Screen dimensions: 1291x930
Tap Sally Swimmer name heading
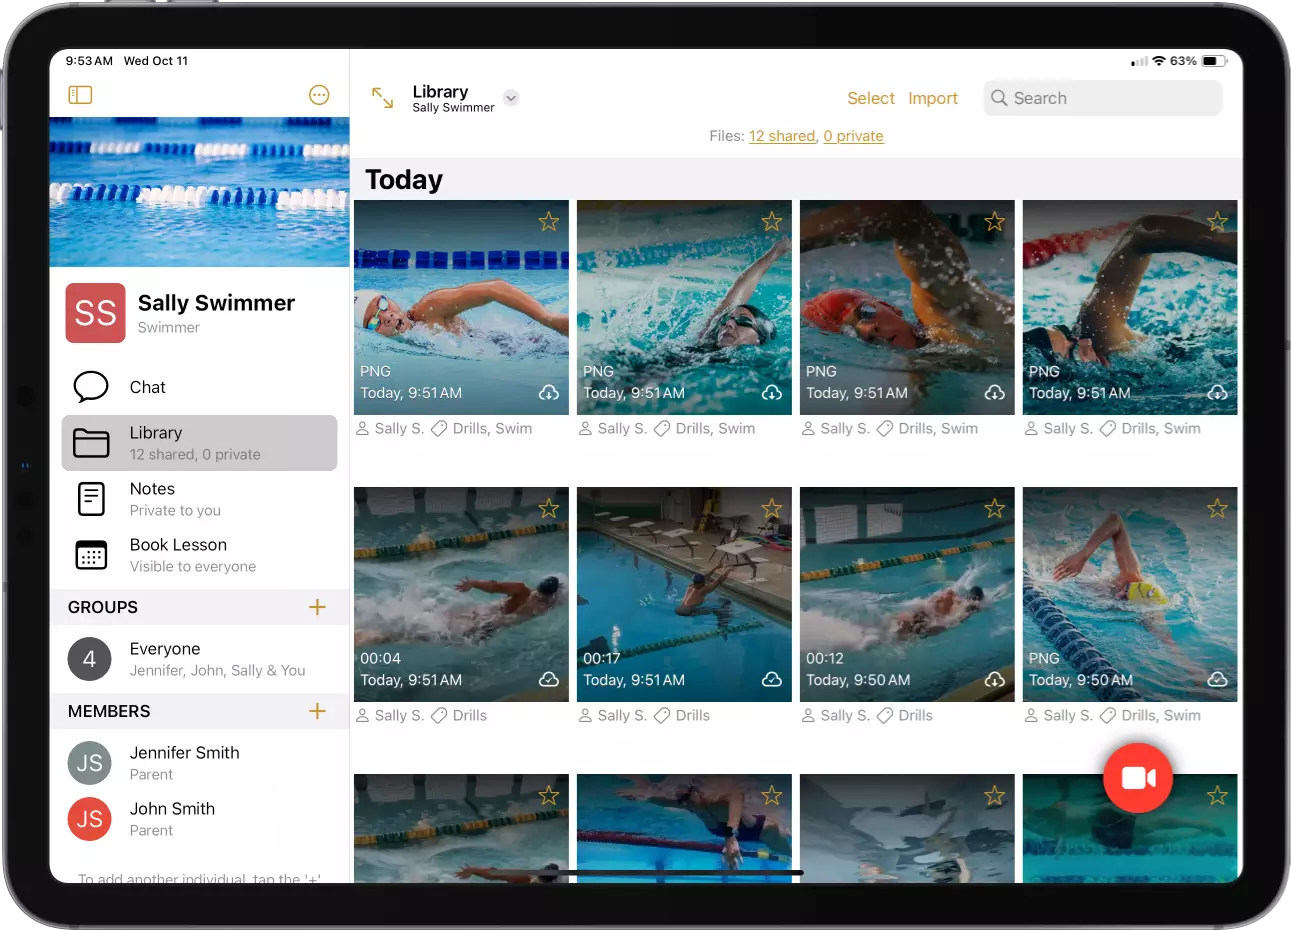[x=216, y=303]
